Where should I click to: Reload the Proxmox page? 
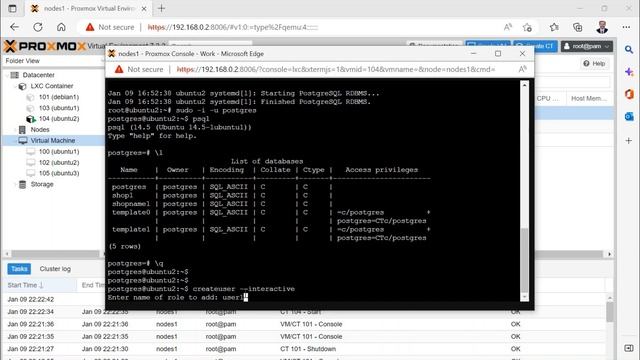38,27
